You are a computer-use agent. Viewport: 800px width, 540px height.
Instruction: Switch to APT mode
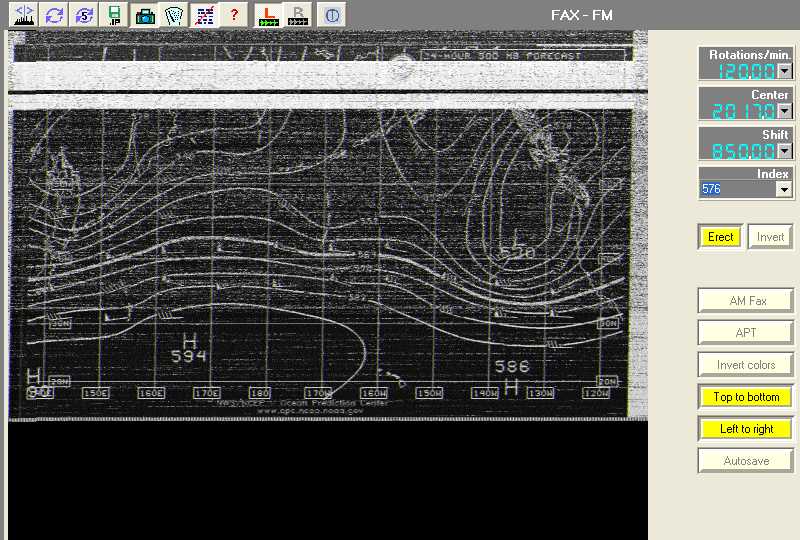[x=746, y=333]
